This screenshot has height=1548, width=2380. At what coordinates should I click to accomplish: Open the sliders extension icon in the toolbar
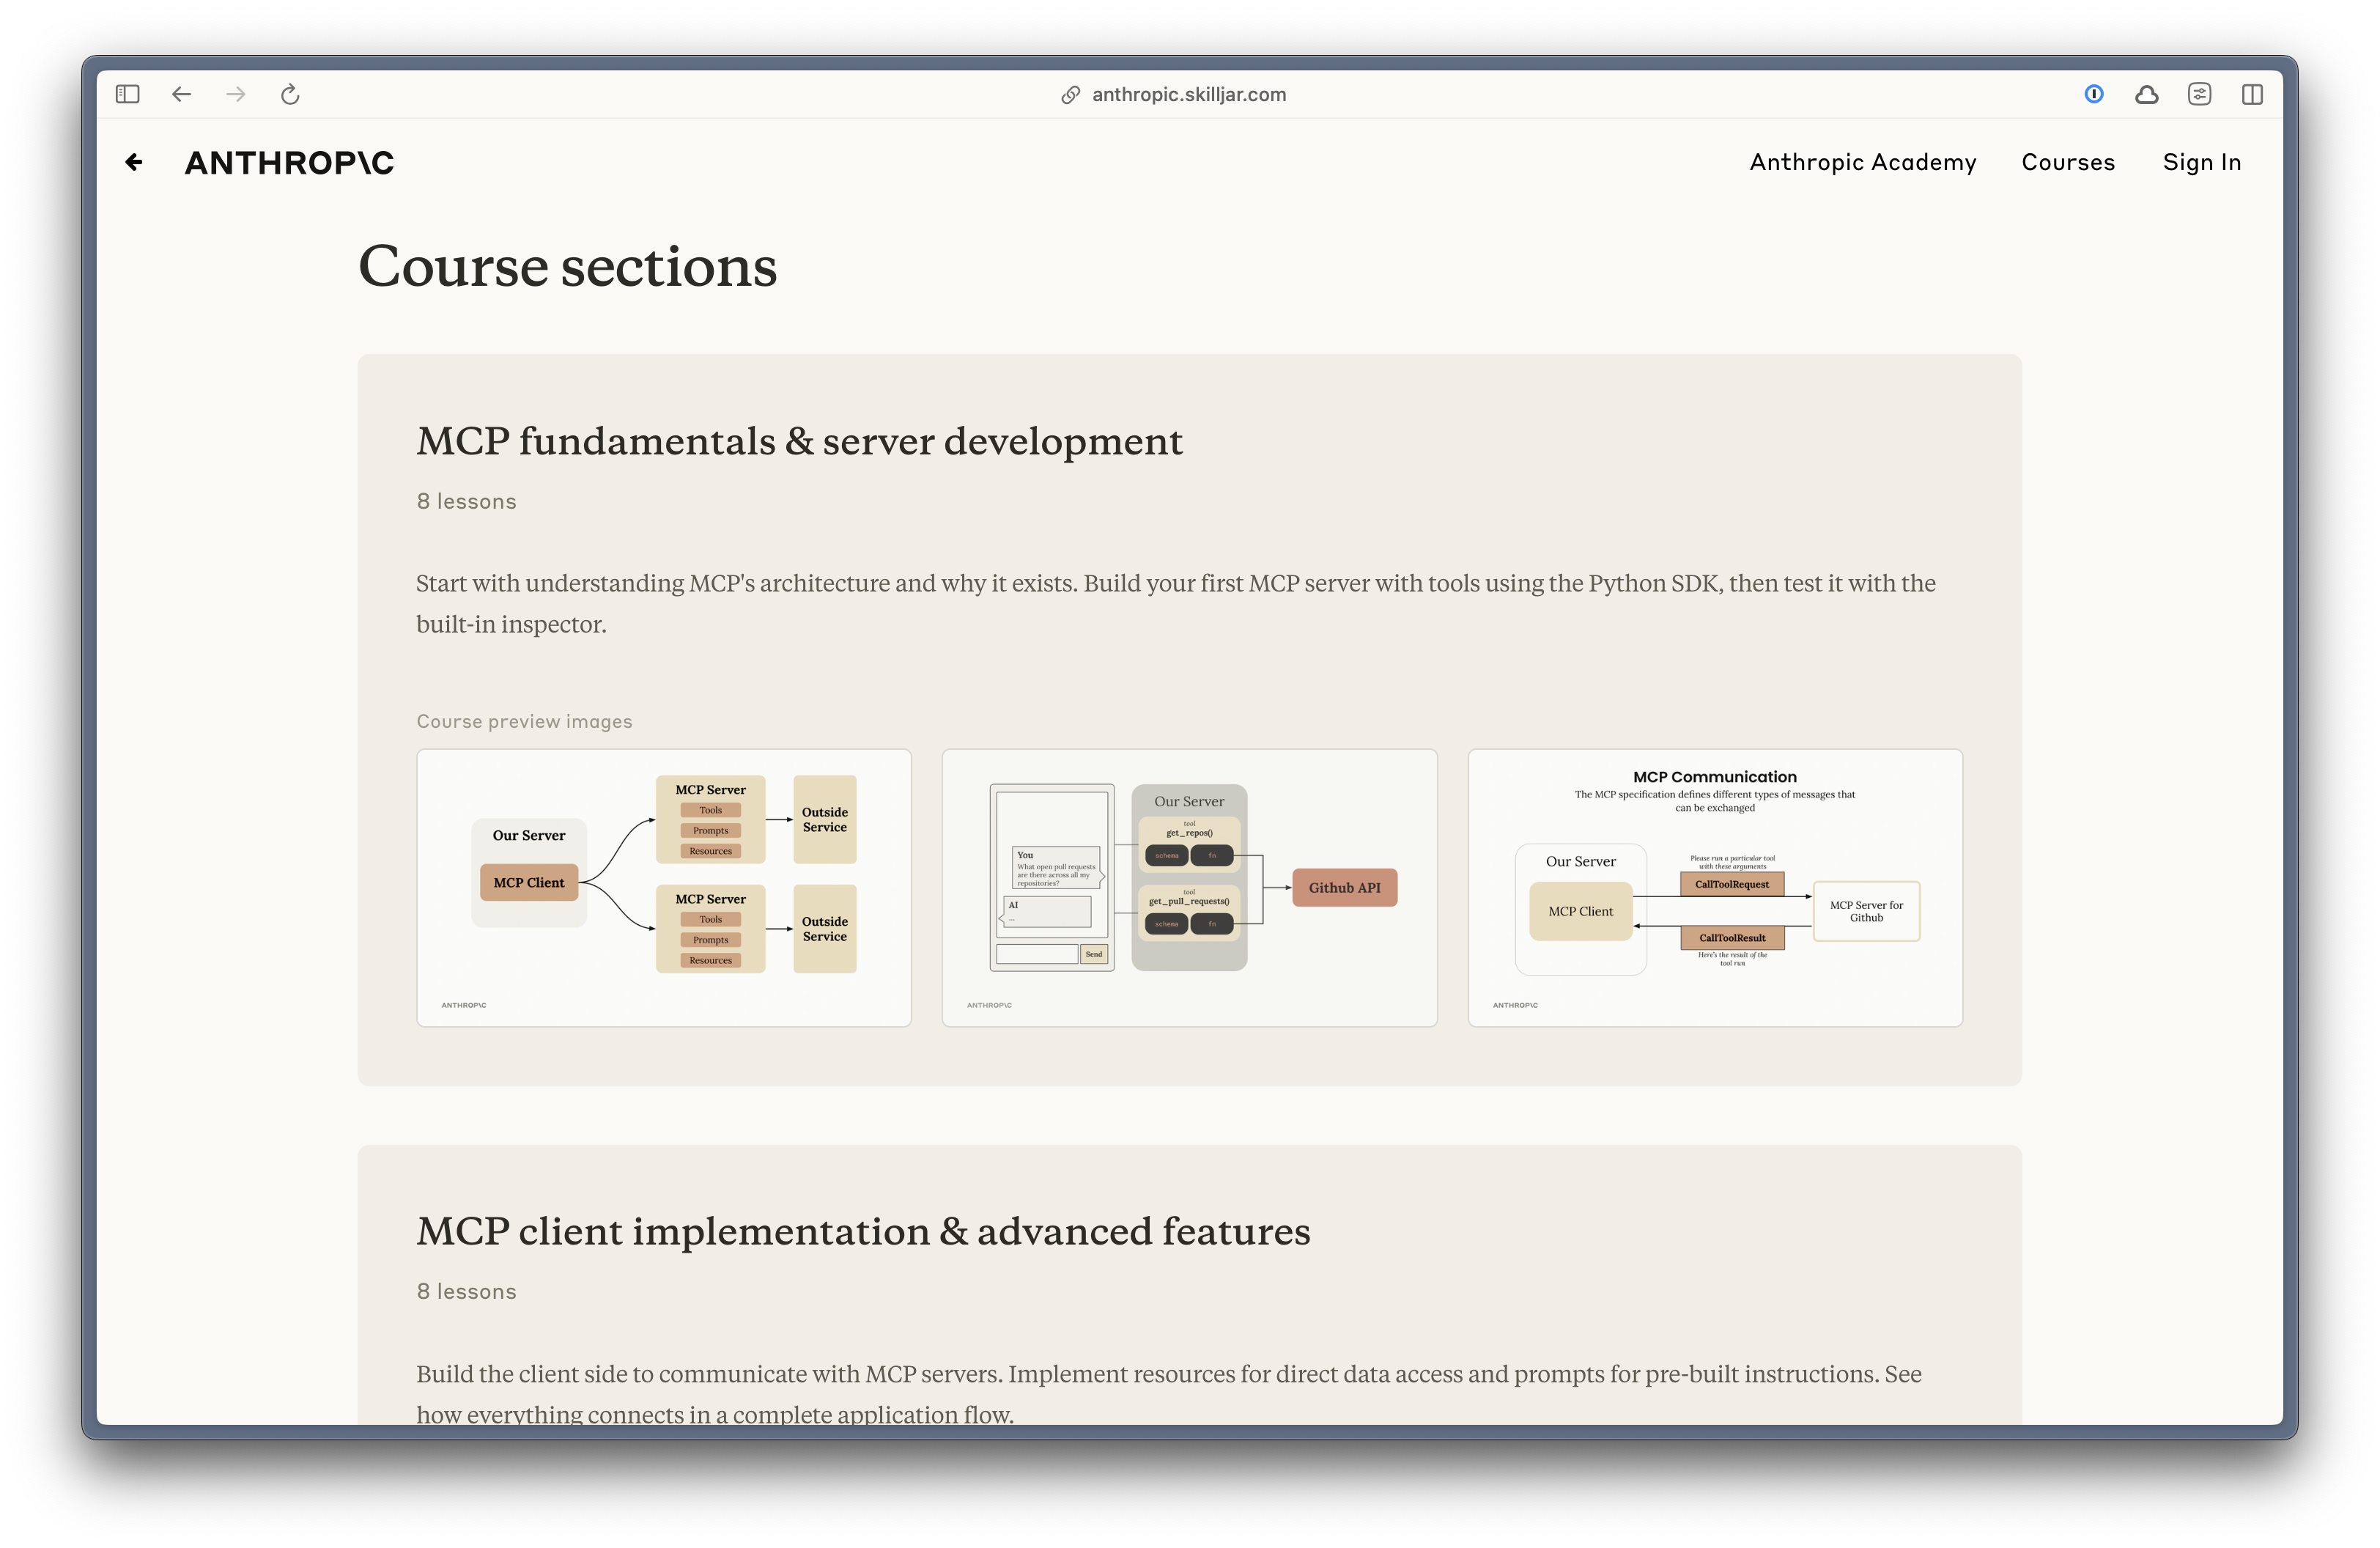[x=2199, y=94]
